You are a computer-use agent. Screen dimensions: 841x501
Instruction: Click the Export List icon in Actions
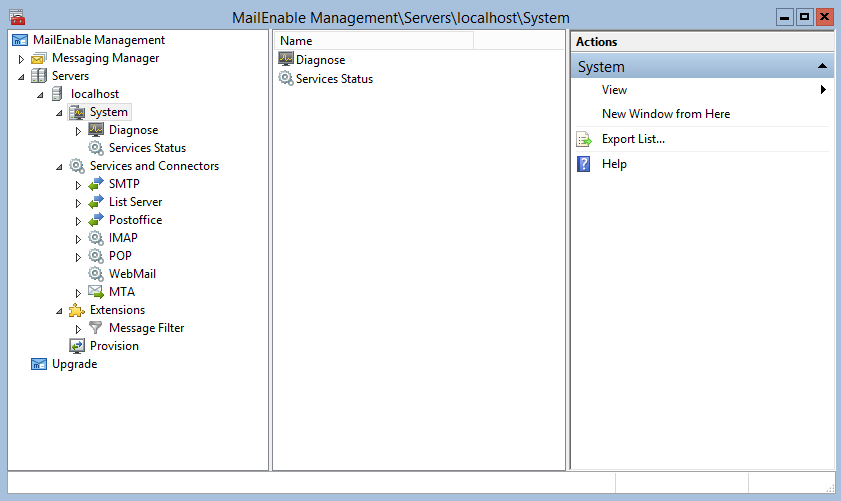tap(584, 139)
